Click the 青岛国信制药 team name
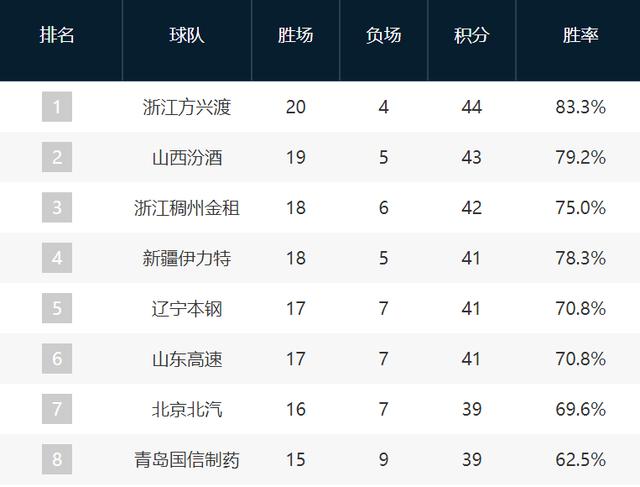This screenshot has height=487, width=640. point(187,460)
